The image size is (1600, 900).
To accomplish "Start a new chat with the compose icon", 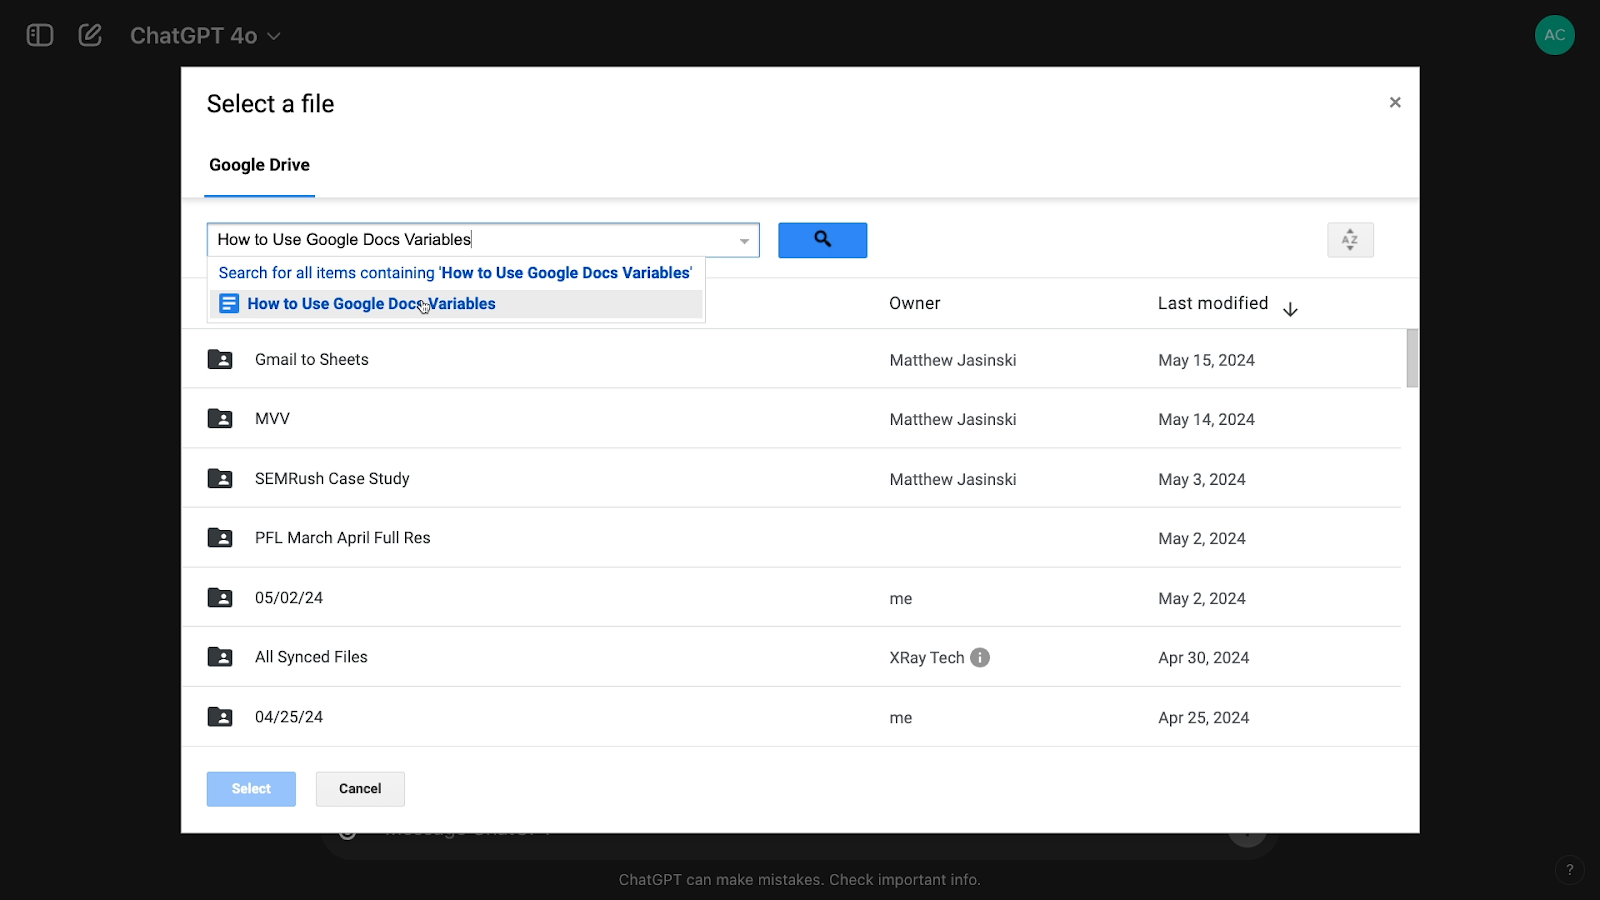I will [90, 36].
